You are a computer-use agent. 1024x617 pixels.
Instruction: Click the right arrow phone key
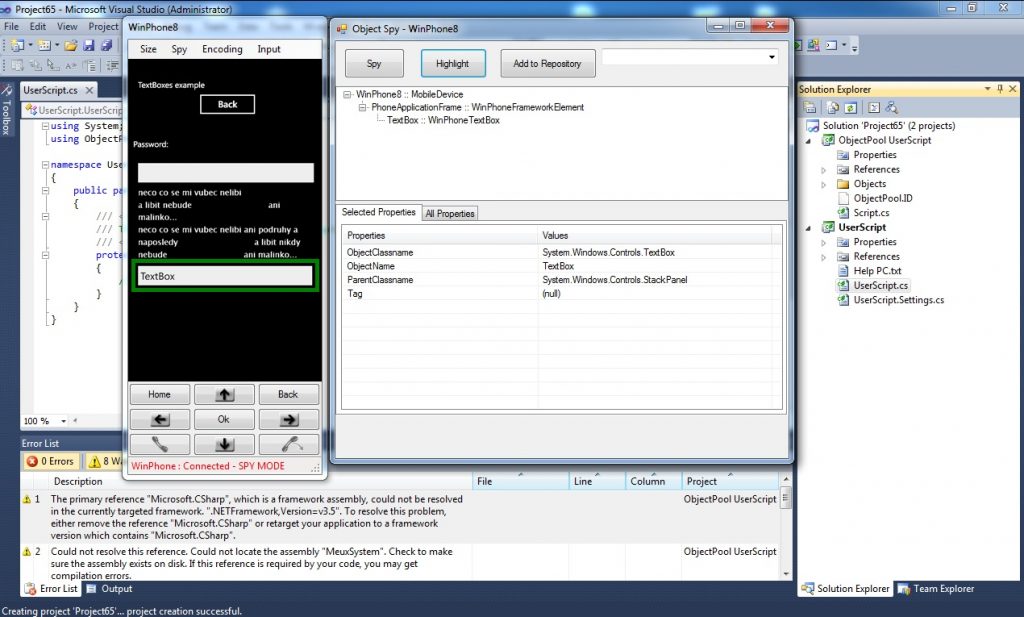click(x=289, y=419)
